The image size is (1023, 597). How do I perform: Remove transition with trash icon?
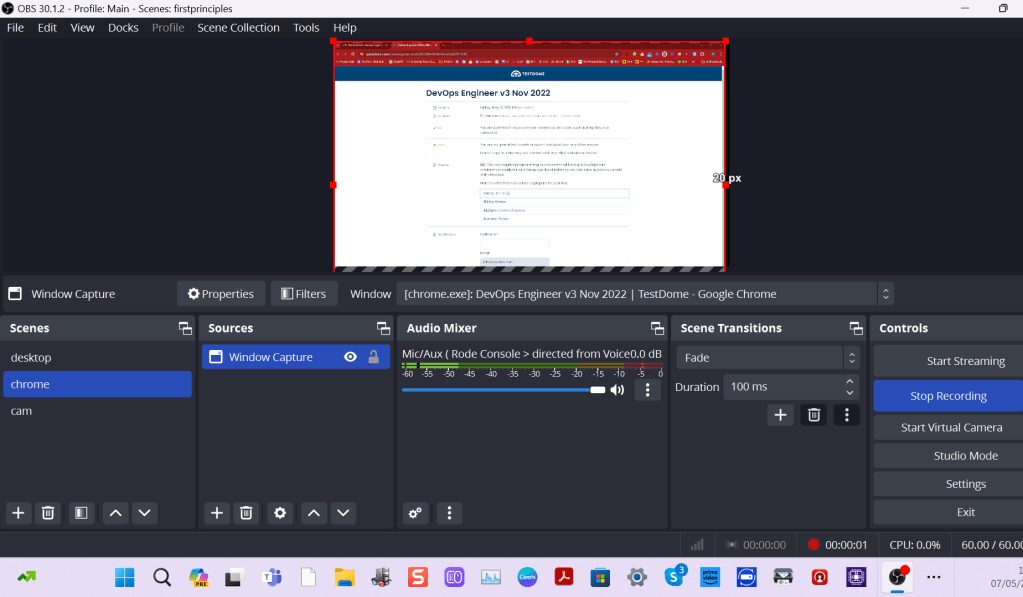pos(814,415)
